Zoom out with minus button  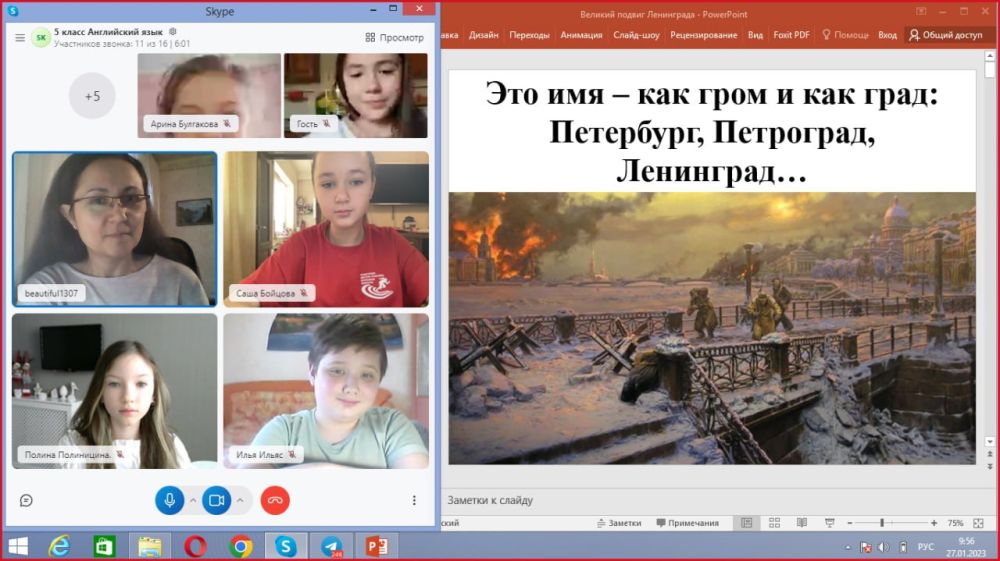(849, 523)
